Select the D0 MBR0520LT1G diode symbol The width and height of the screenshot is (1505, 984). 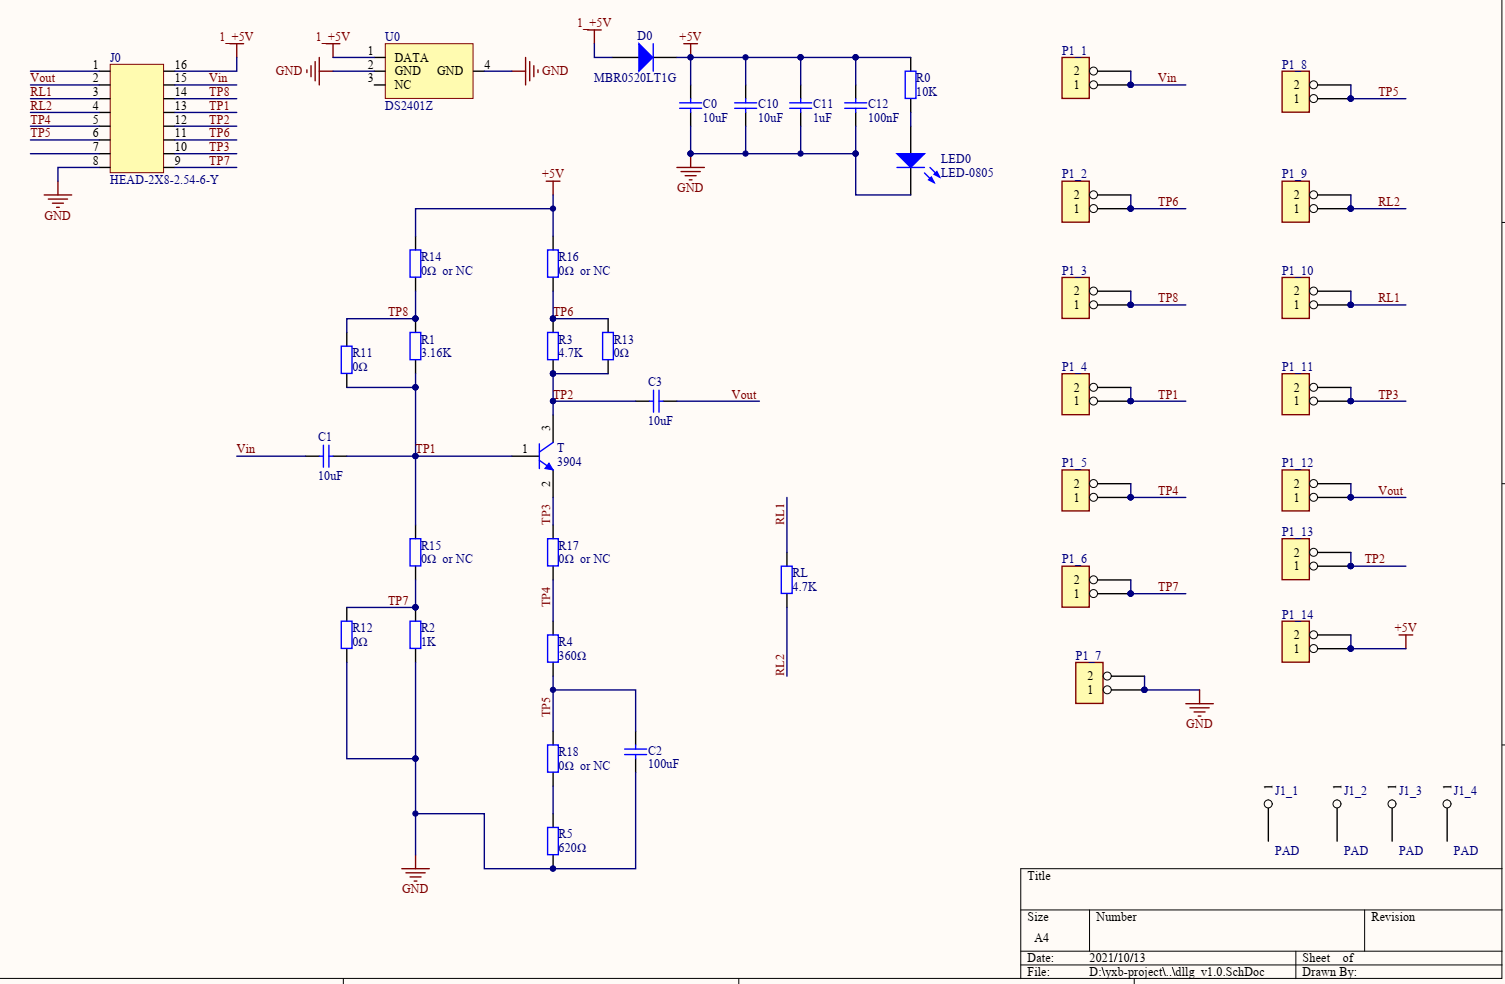coord(645,57)
